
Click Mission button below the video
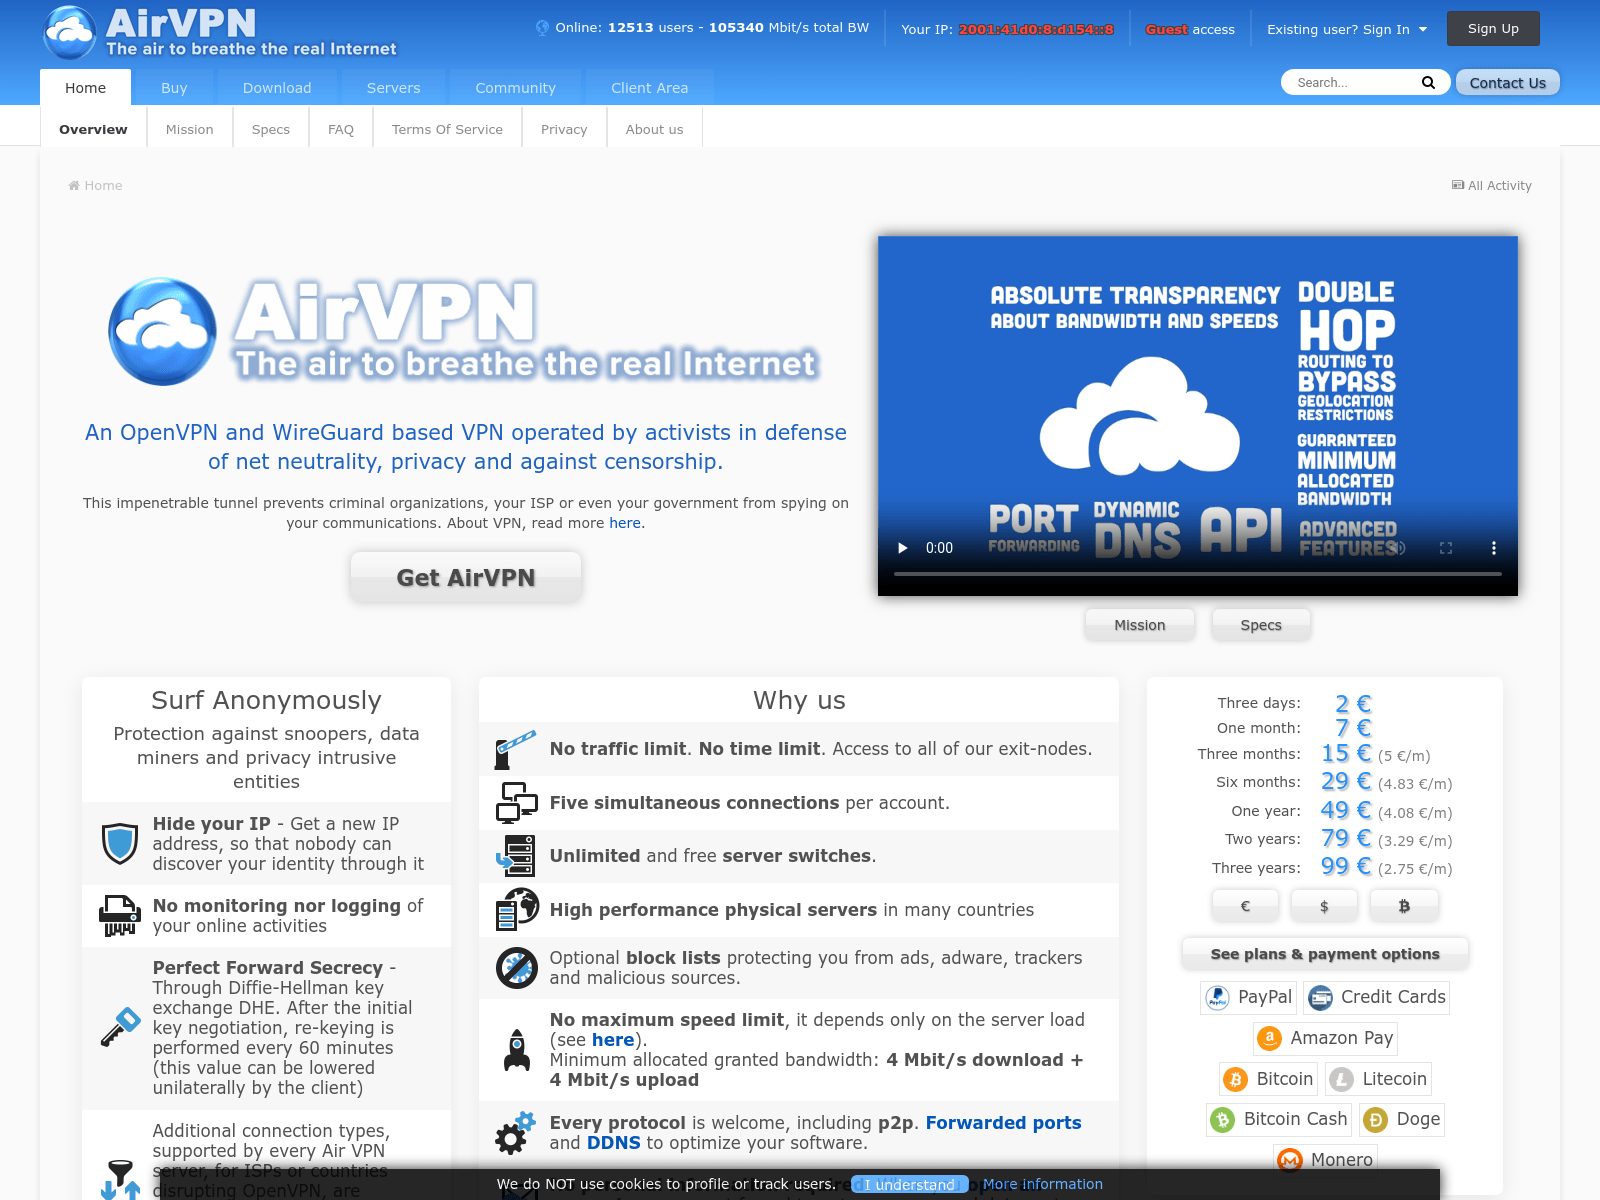1140,625
